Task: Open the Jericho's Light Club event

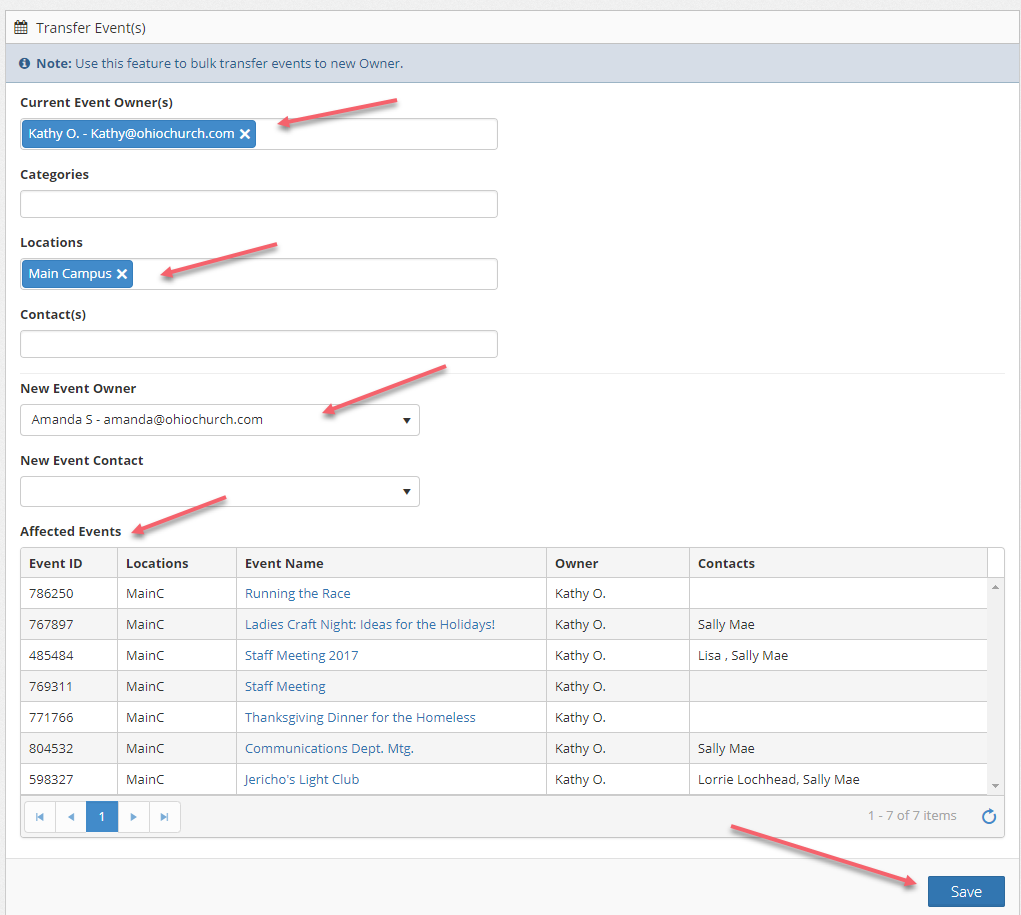Action: [x=302, y=779]
